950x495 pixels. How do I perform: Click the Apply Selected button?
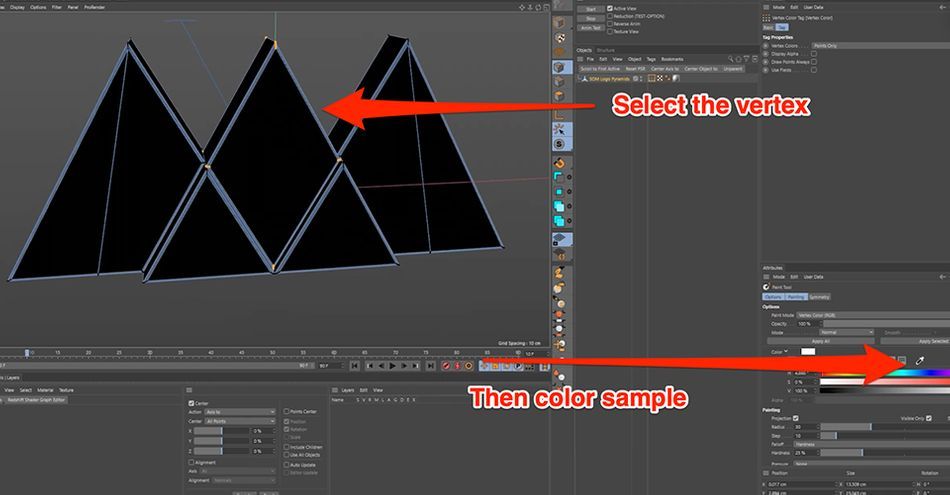click(915, 341)
